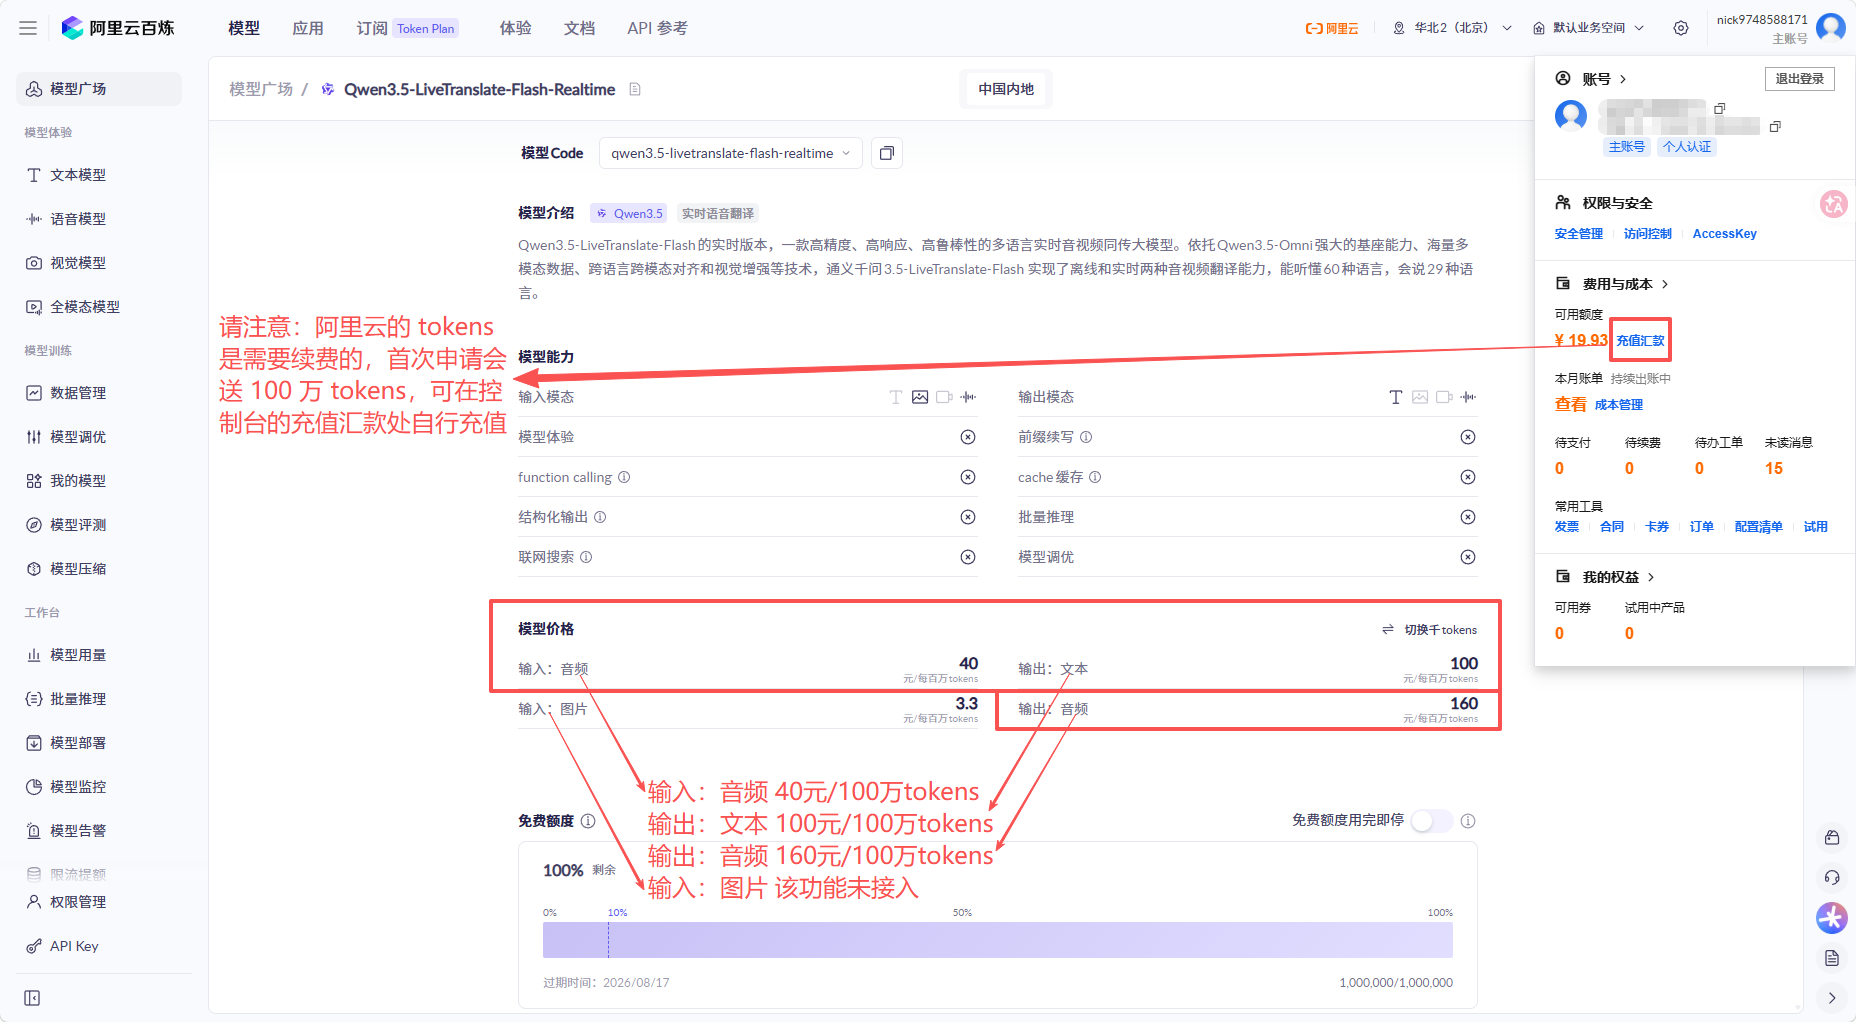Screen dimensions: 1856x1022
Task: Expand the 华北2（北京） region dropdown
Action: [1452, 28]
